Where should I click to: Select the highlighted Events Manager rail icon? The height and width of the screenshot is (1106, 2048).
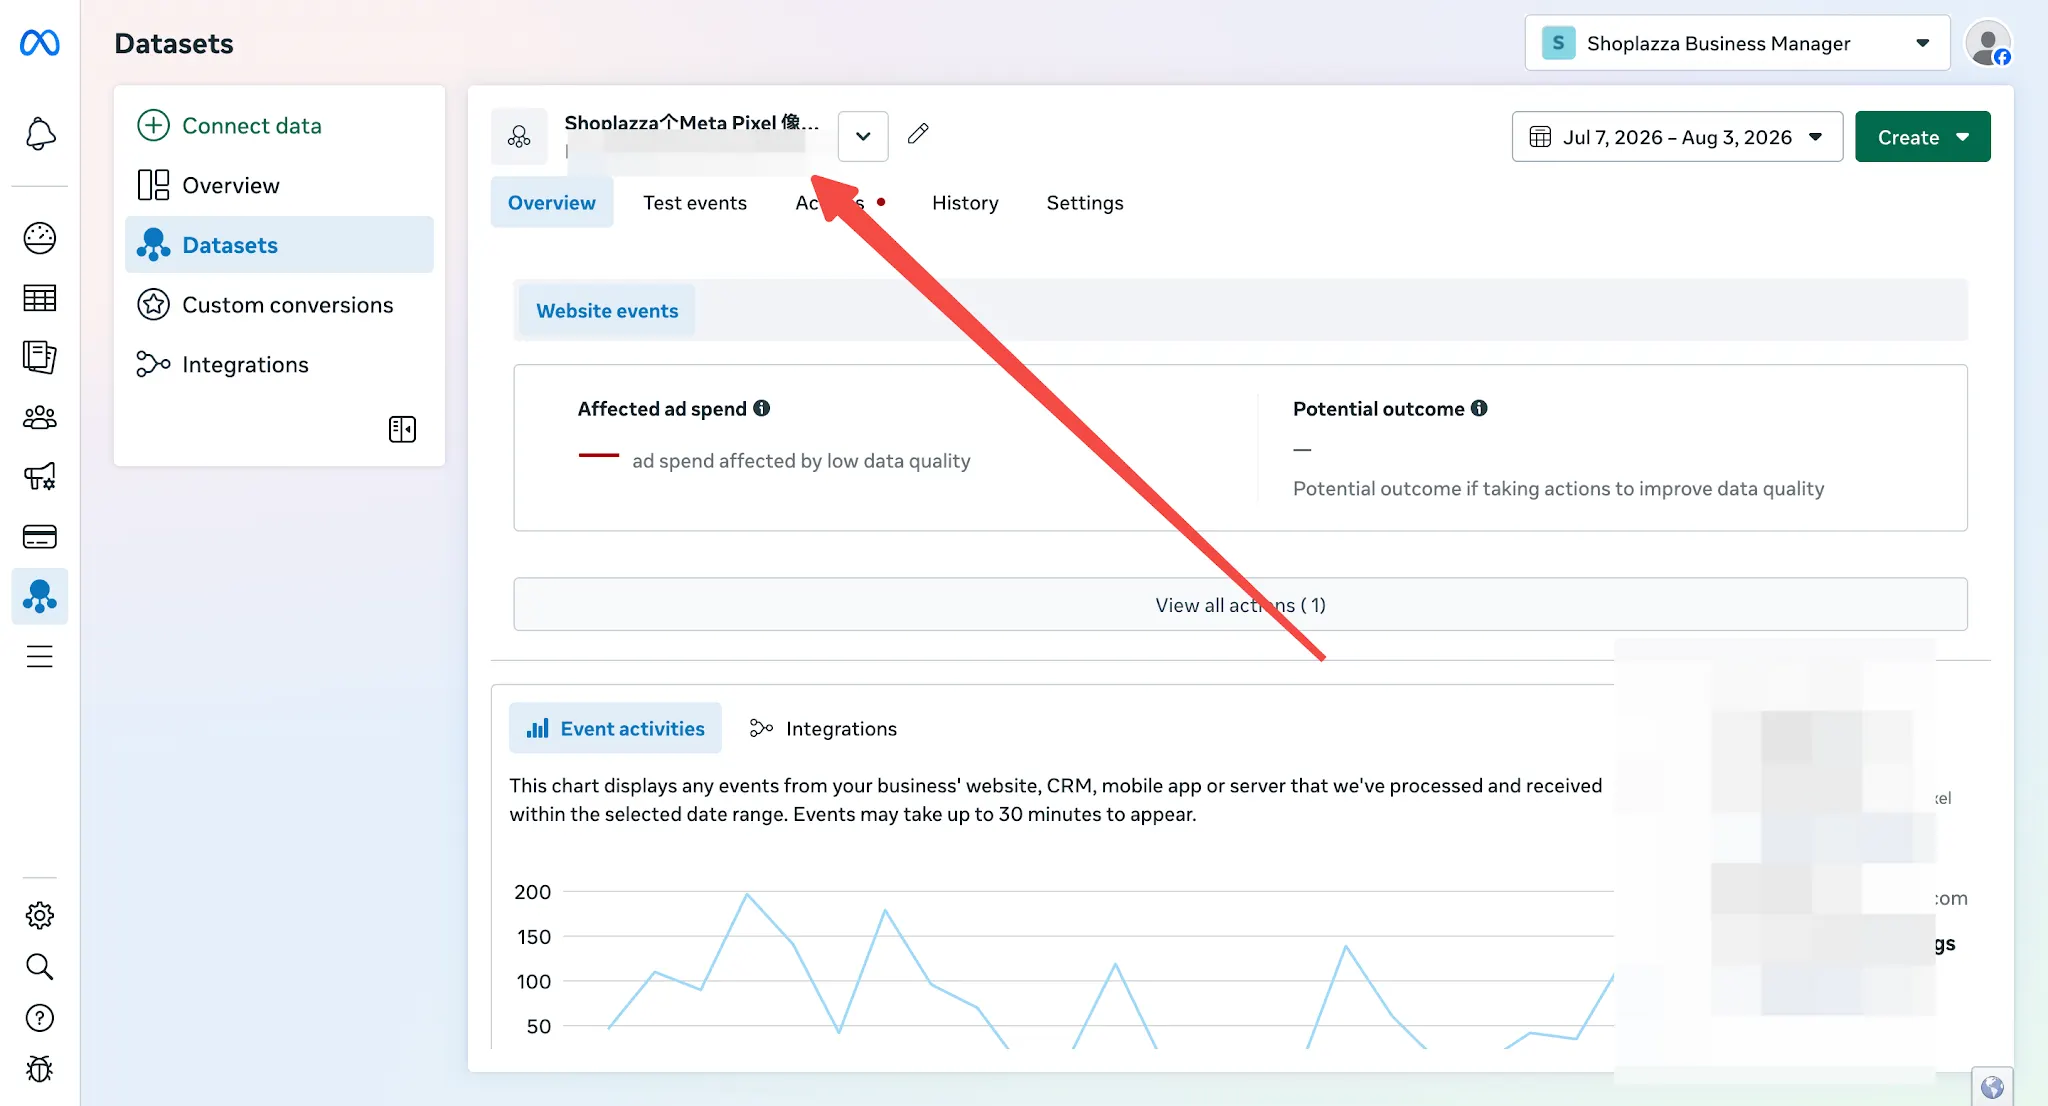pyautogui.click(x=40, y=597)
